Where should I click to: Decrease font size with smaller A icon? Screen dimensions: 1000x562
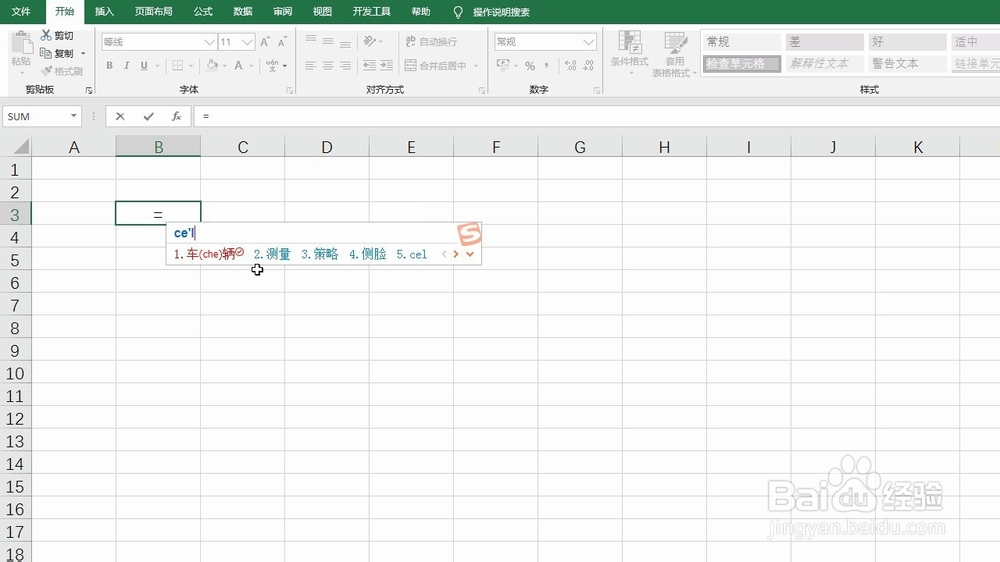click(x=282, y=41)
